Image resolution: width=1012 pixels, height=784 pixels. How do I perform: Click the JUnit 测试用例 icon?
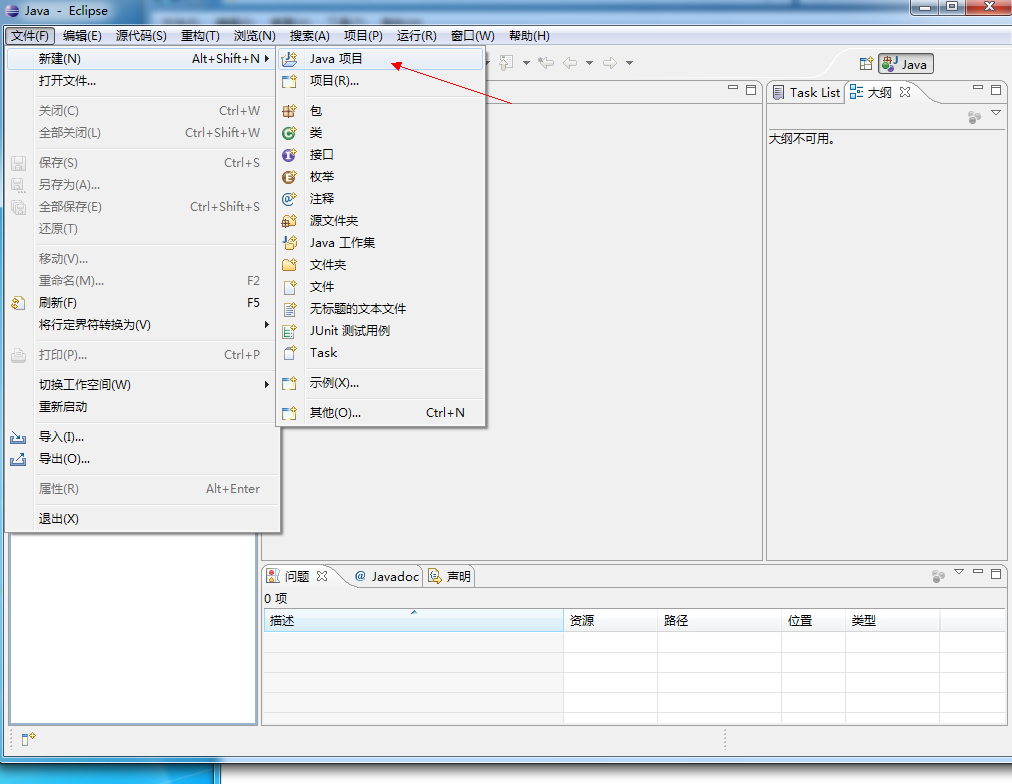[x=289, y=330]
